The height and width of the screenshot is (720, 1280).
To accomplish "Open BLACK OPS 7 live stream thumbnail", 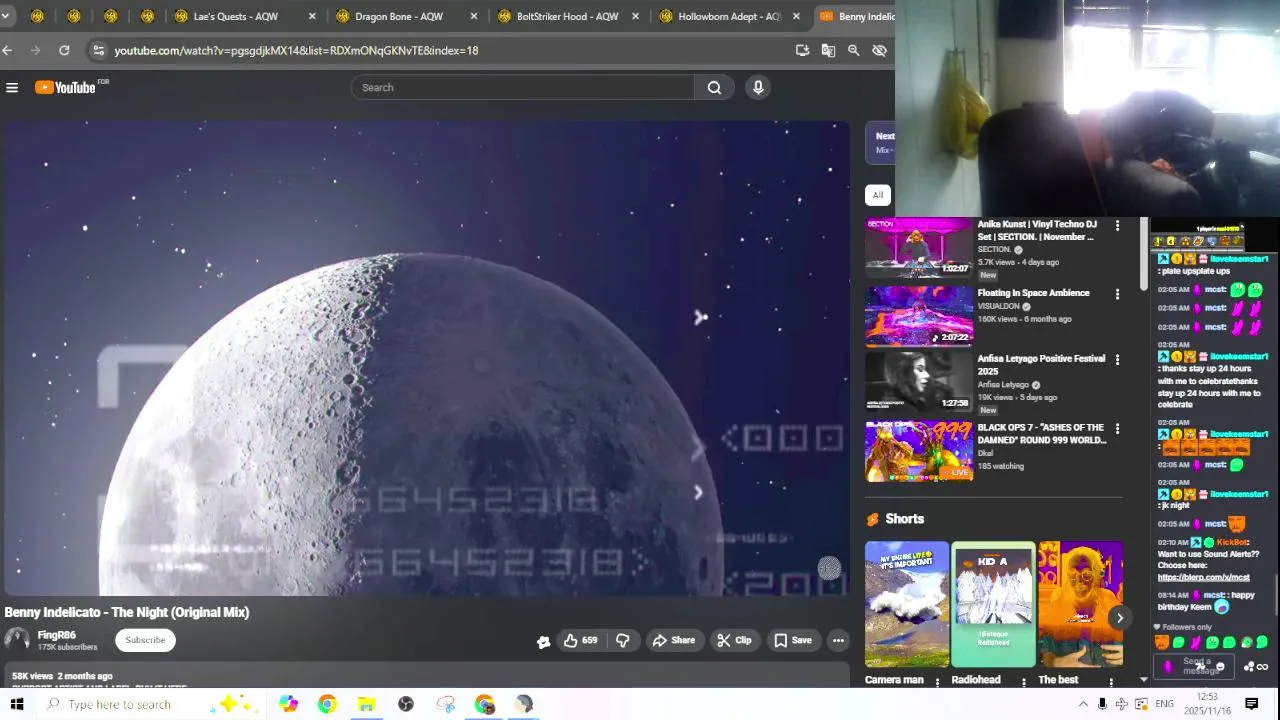I will (x=918, y=451).
